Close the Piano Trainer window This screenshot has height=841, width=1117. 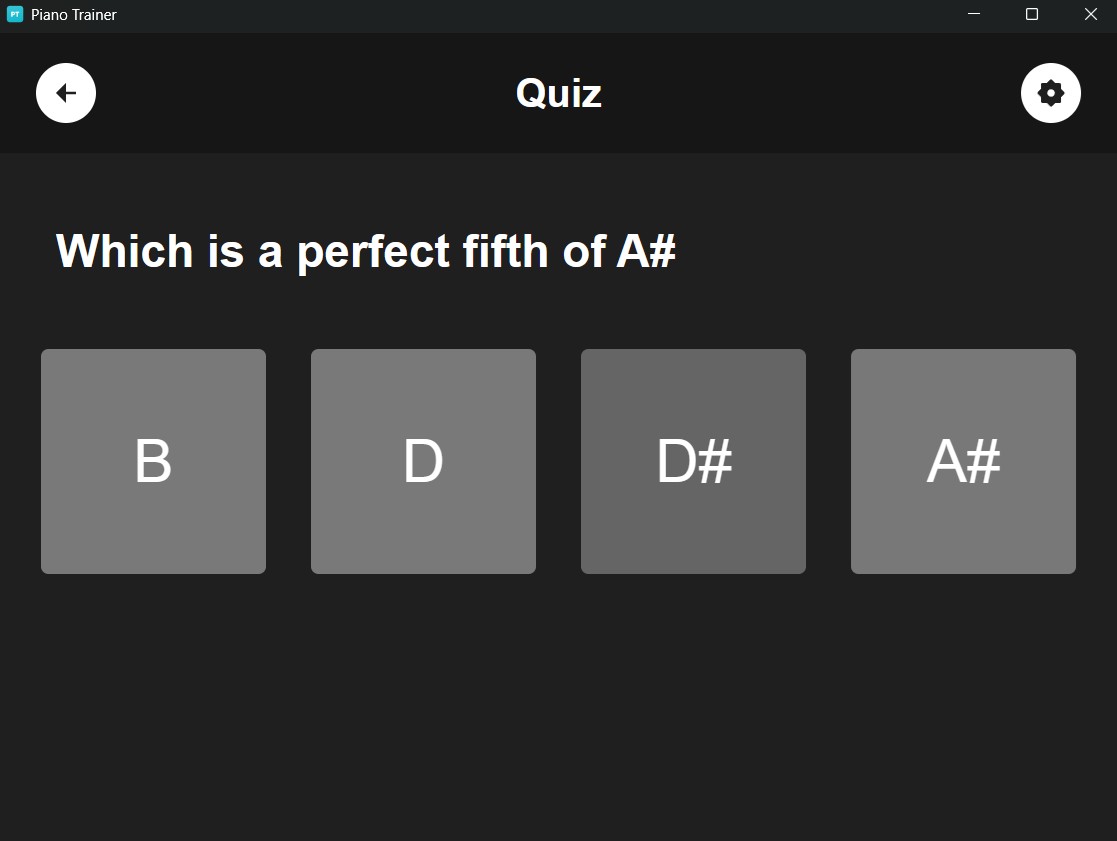tap(1090, 15)
